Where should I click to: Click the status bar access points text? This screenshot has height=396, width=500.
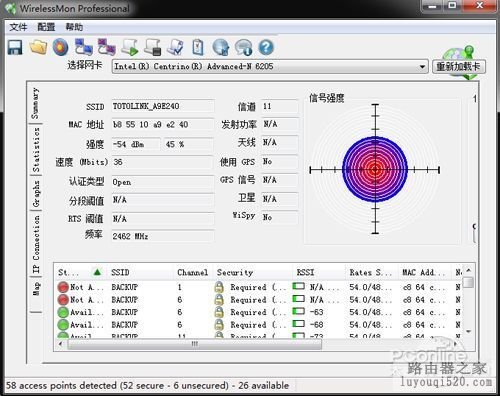click(x=147, y=386)
